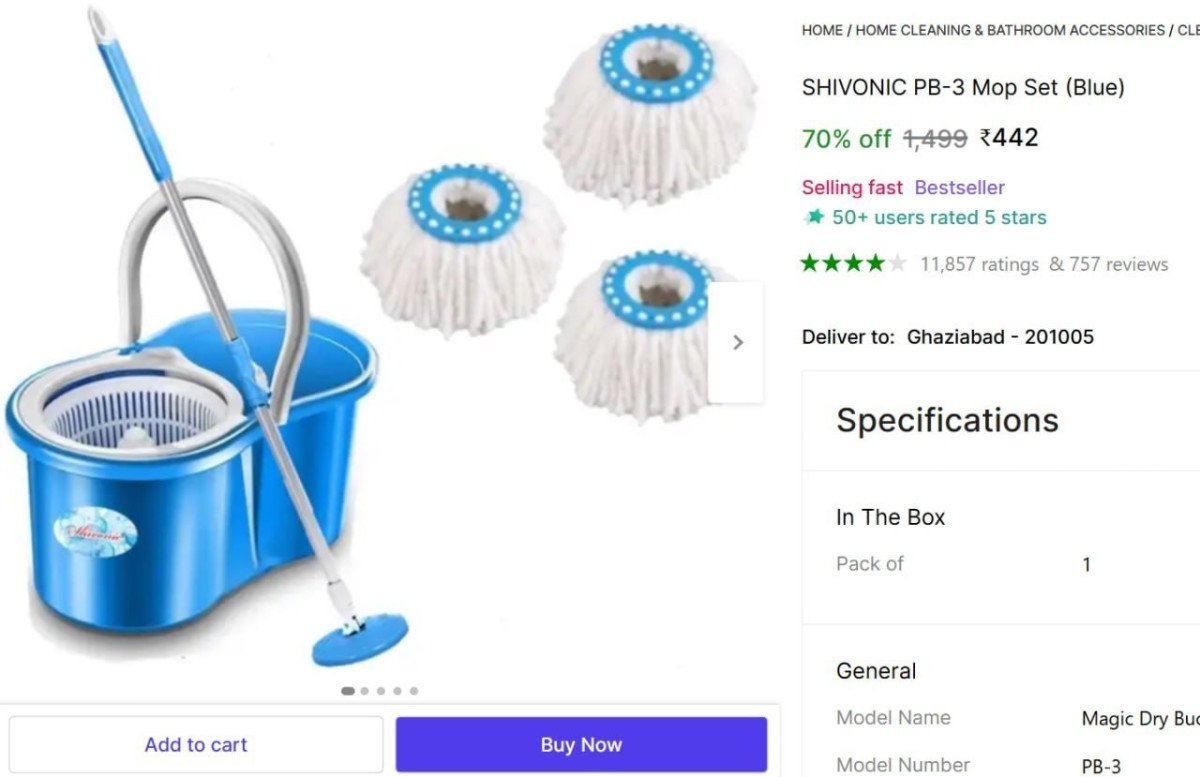The width and height of the screenshot is (1200, 777).
Task: Select the second carousel pagination dot
Action: (x=364, y=690)
